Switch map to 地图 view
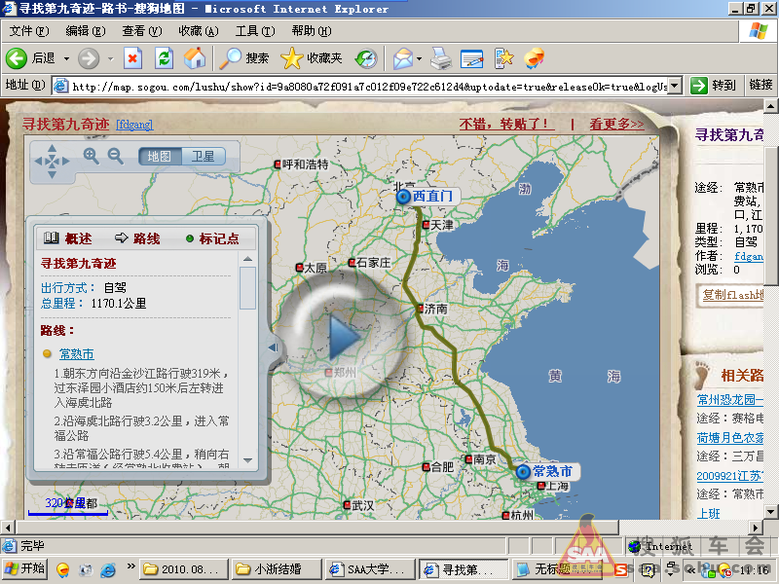Viewport: 779px width, 584px height. [x=159, y=156]
